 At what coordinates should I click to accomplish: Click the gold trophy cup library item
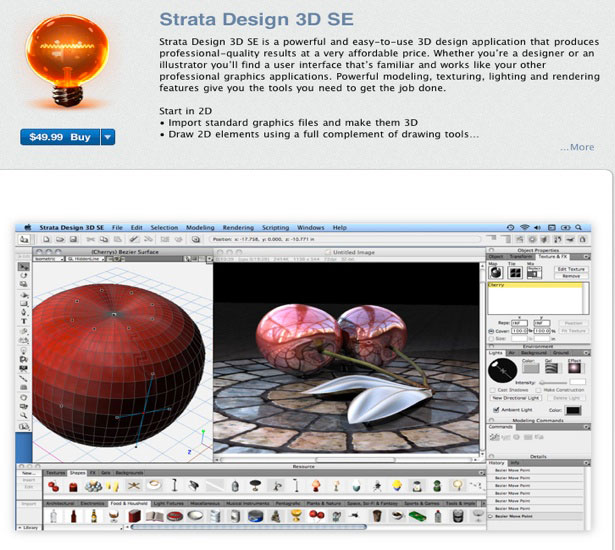(297, 516)
